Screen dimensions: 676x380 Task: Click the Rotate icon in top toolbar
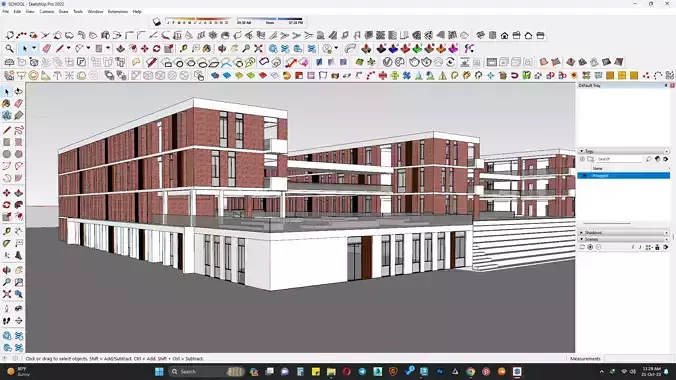(x=156, y=49)
